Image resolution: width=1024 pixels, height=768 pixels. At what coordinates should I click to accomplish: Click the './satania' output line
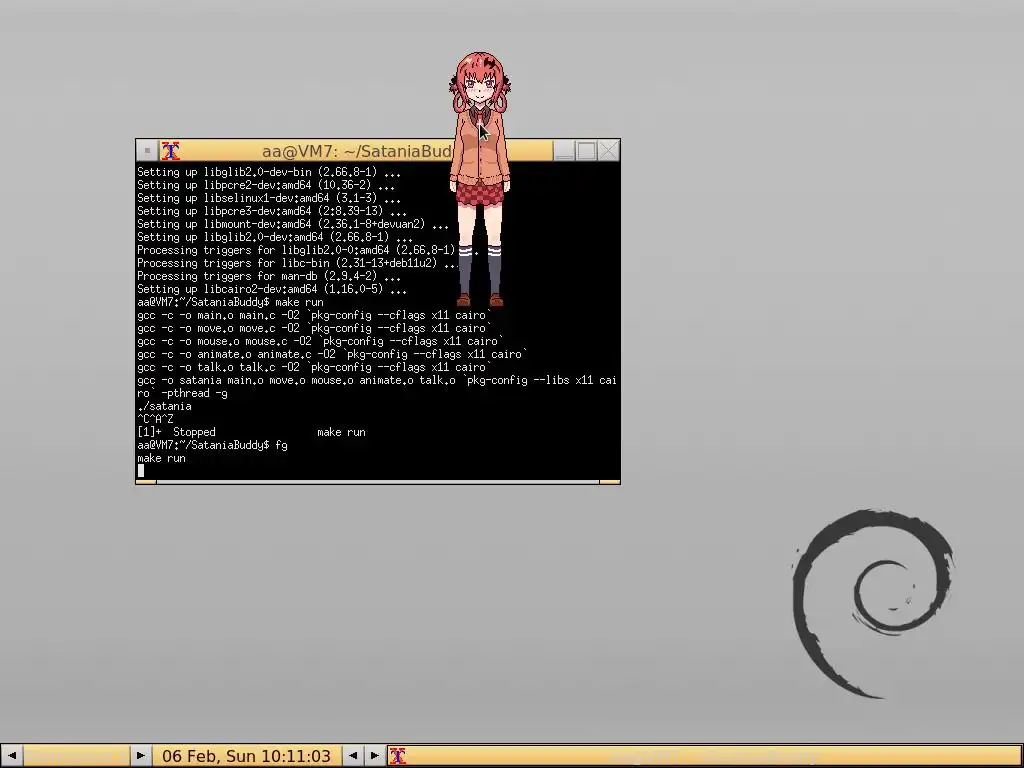[165, 406]
